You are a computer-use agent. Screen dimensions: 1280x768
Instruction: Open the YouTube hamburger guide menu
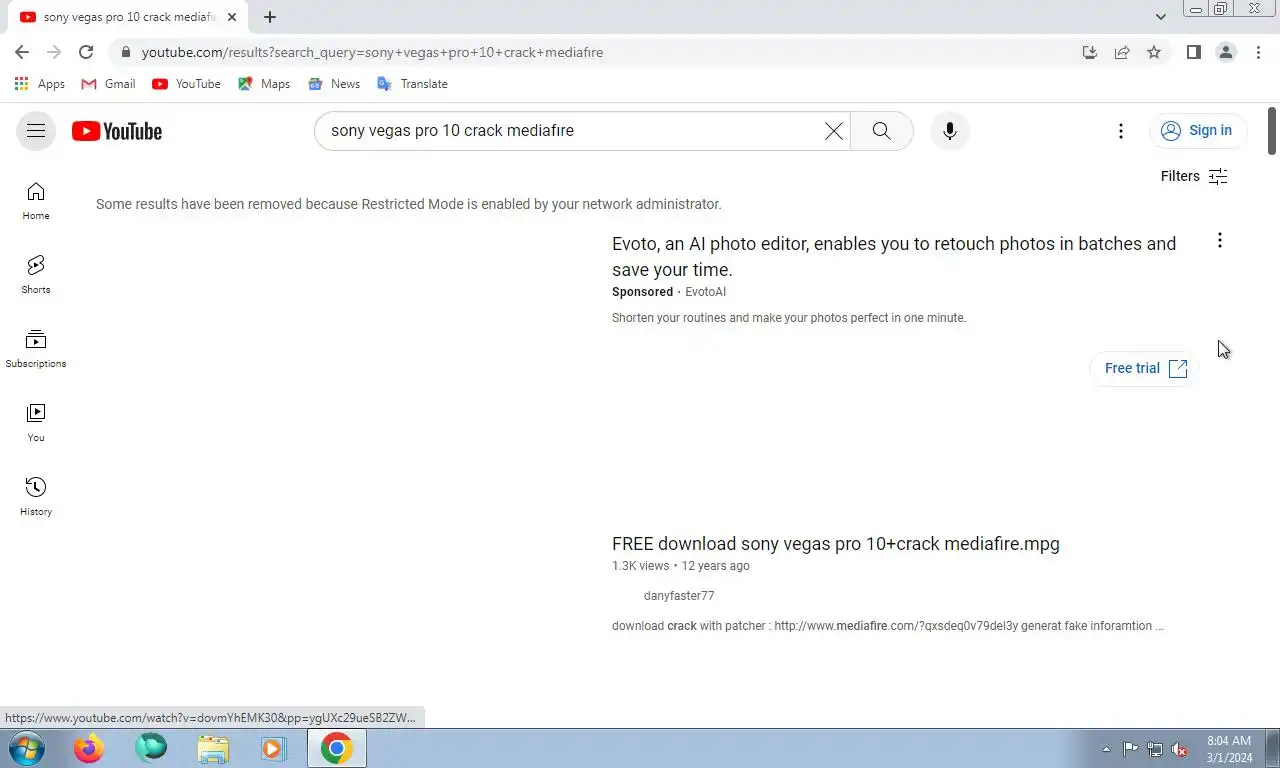pyautogui.click(x=36, y=131)
